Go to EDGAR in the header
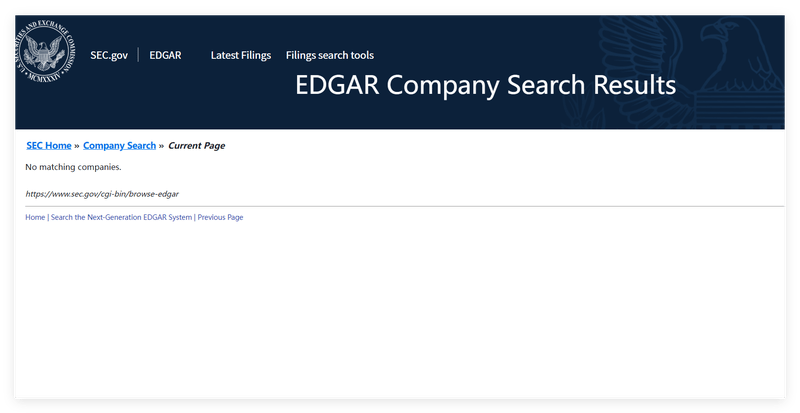Image resolution: width=800 pixels, height=413 pixels. click(165, 55)
